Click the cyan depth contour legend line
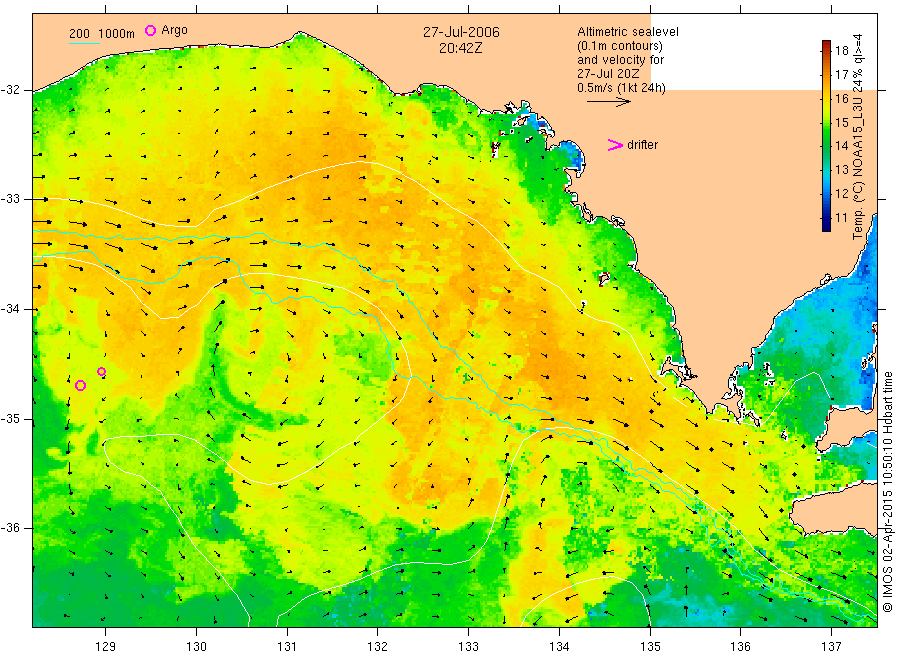 (x=84, y=43)
